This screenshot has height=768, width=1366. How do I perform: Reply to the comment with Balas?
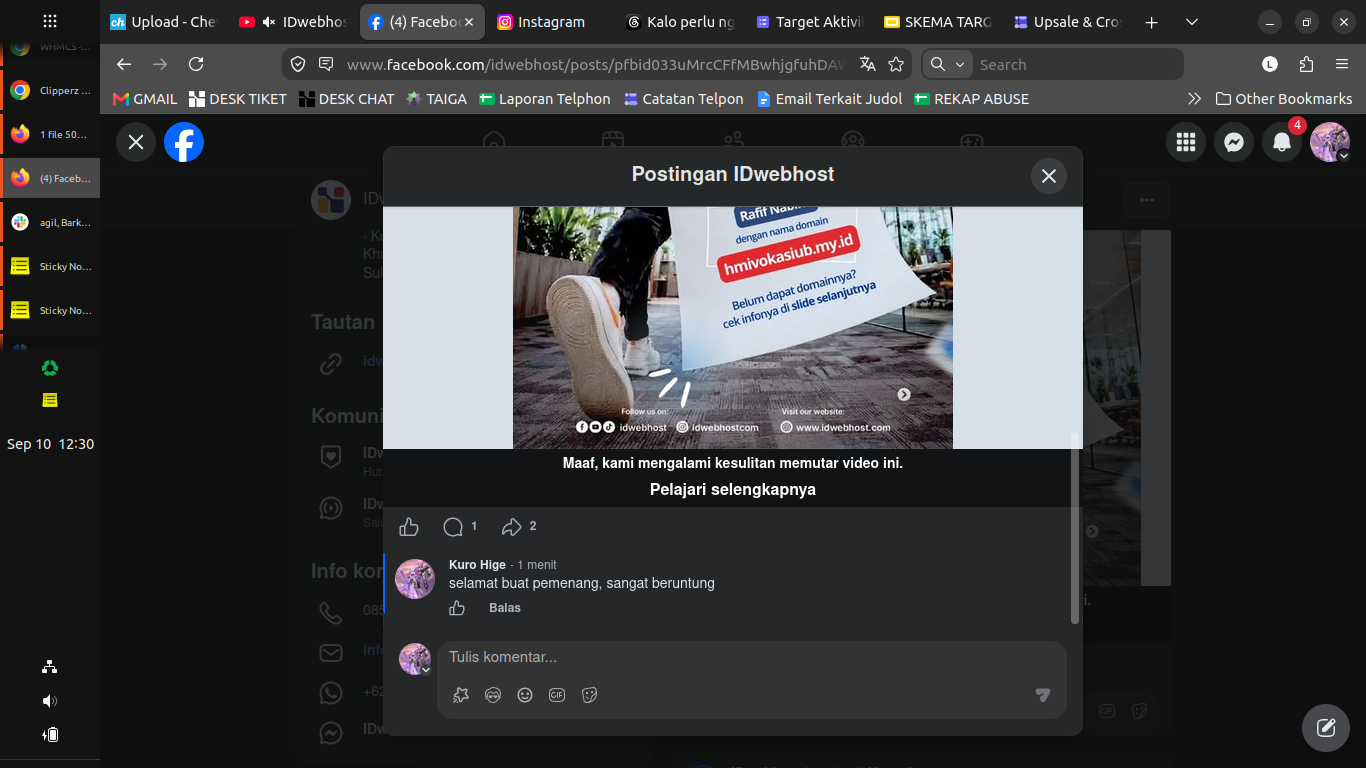pos(505,608)
